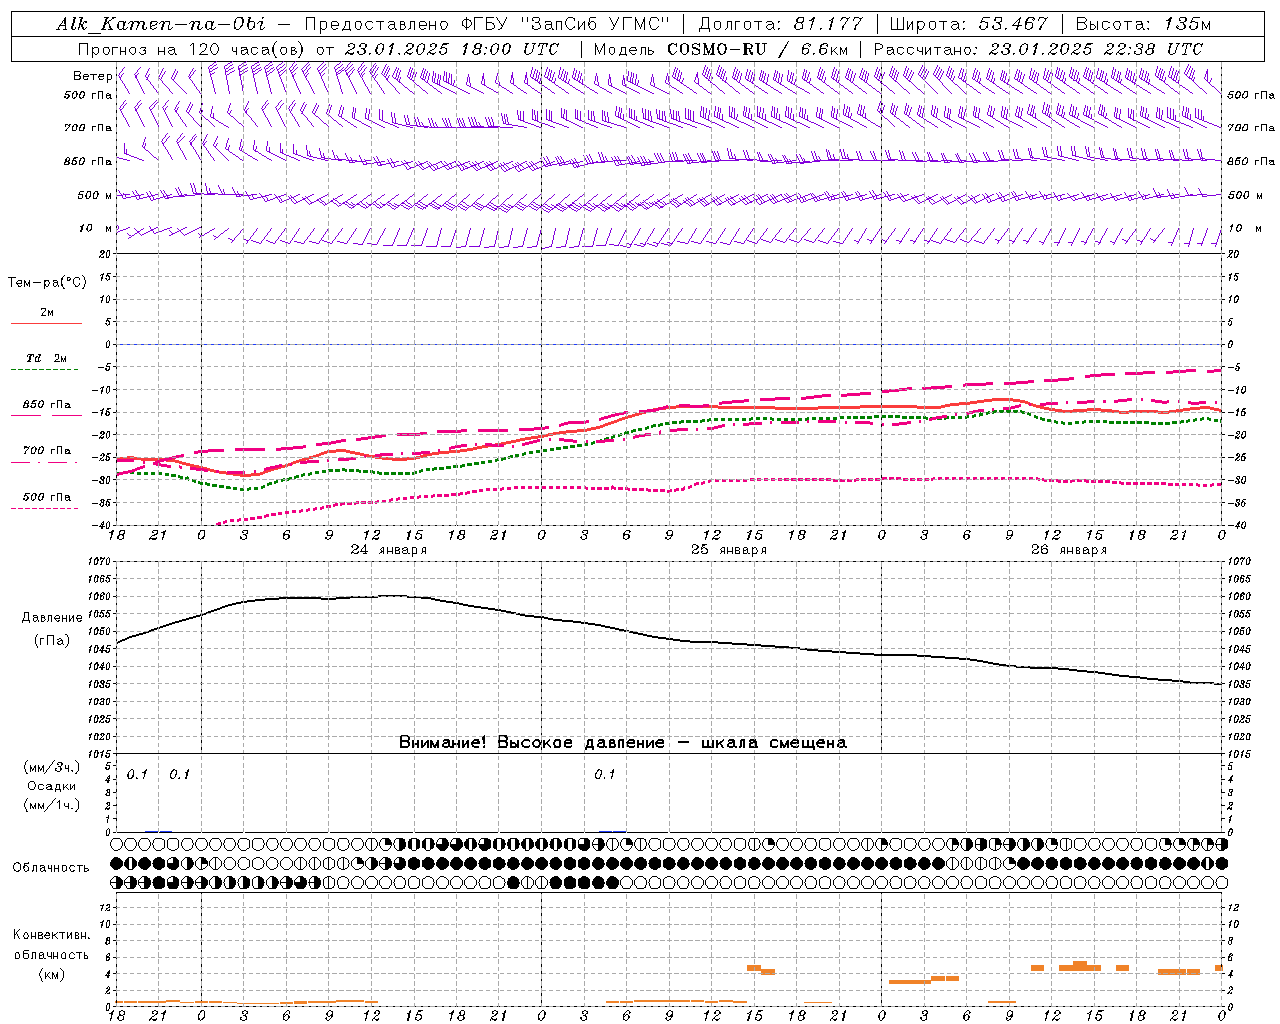The image size is (1280, 1024).
Task: Click the Давление pressure panel label
Action: [52, 618]
